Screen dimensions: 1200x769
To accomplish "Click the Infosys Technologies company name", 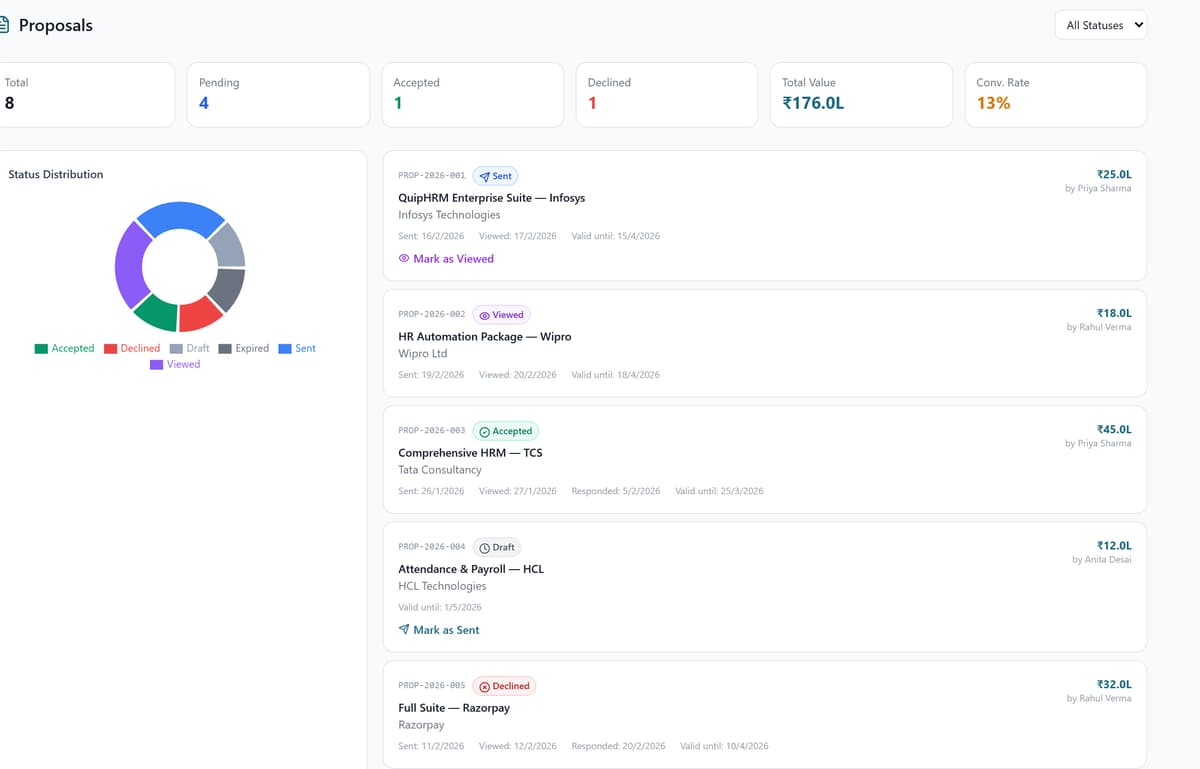I will point(449,215).
